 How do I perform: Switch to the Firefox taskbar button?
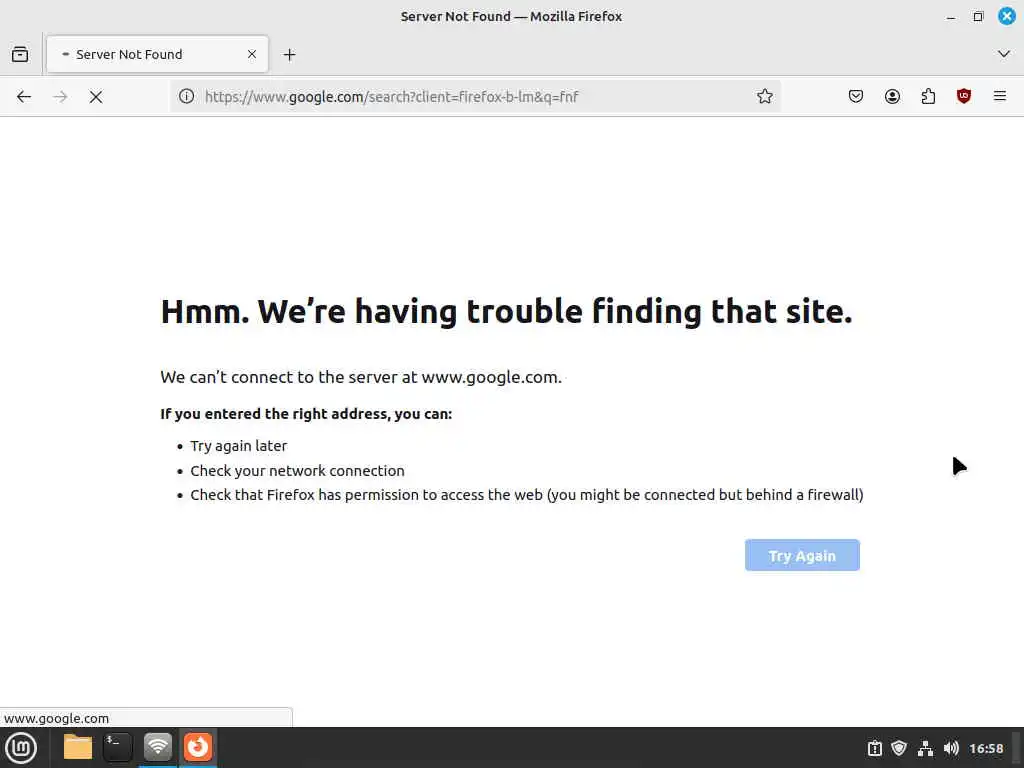(x=198, y=748)
